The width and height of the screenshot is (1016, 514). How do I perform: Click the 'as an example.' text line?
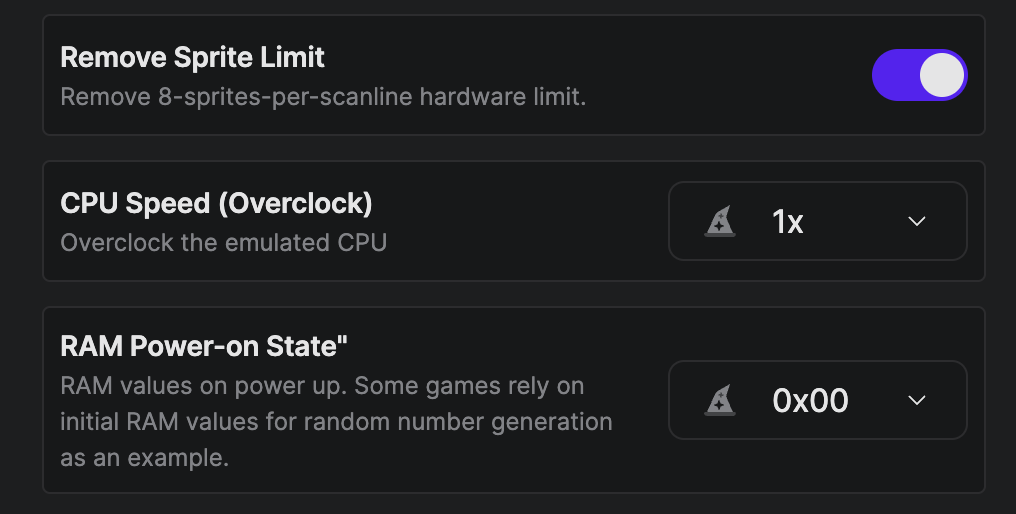pos(145,458)
